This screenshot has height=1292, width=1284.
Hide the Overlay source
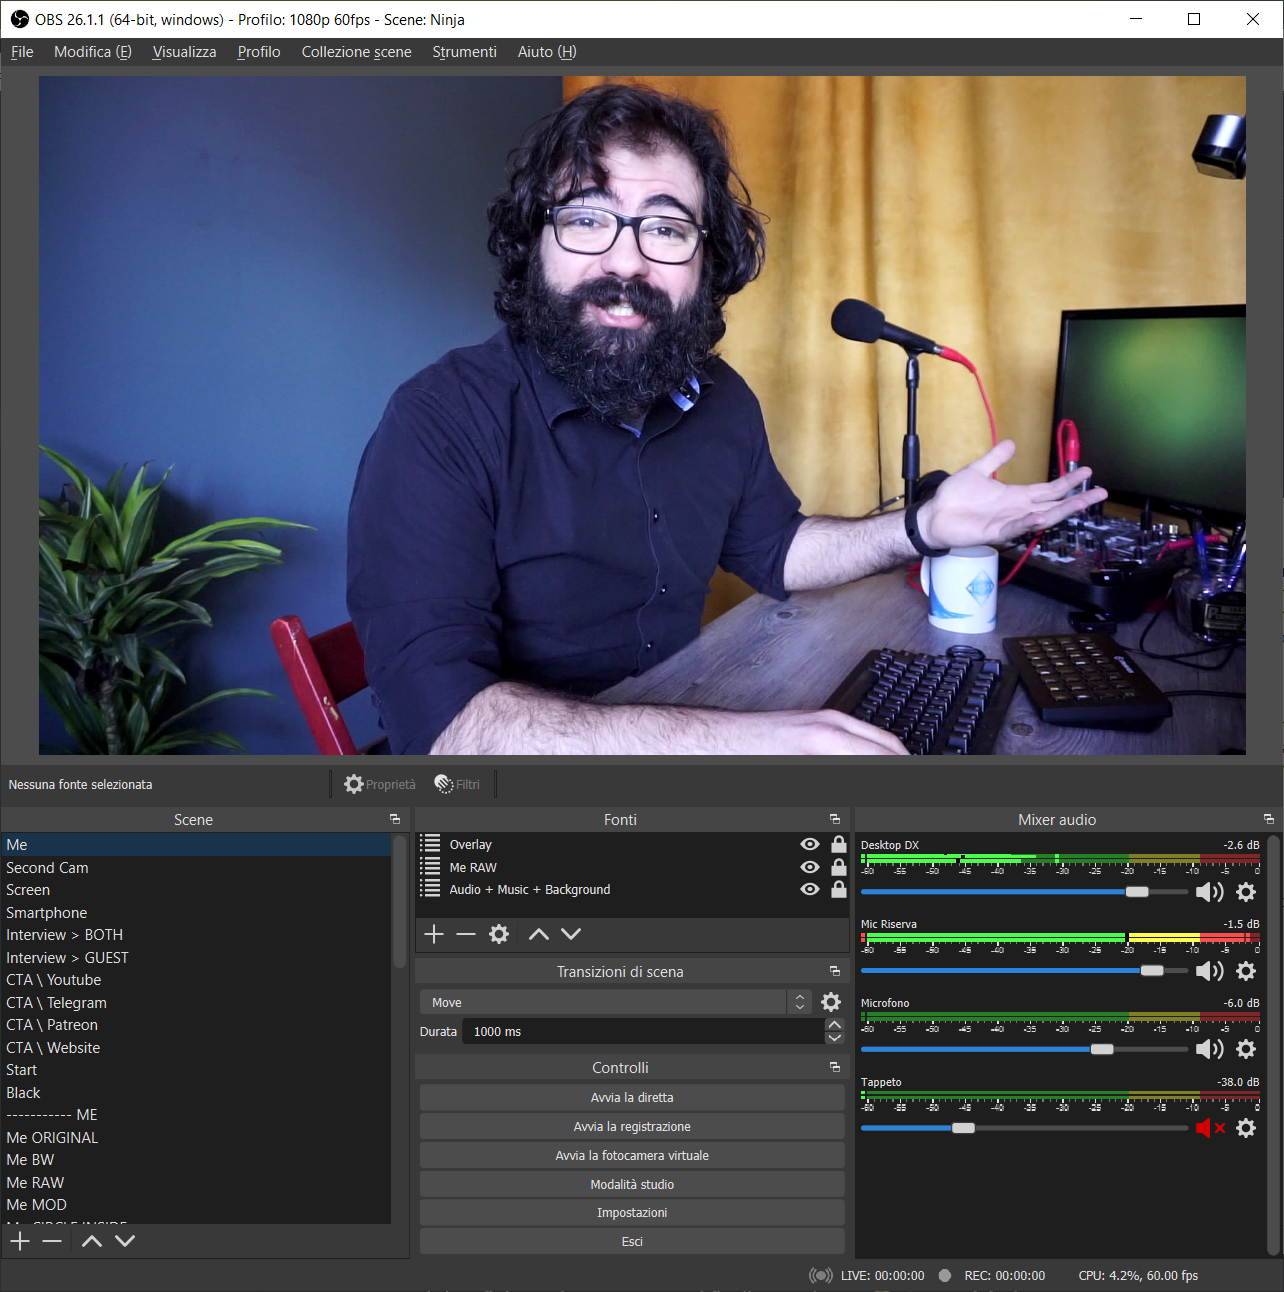(x=810, y=845)
